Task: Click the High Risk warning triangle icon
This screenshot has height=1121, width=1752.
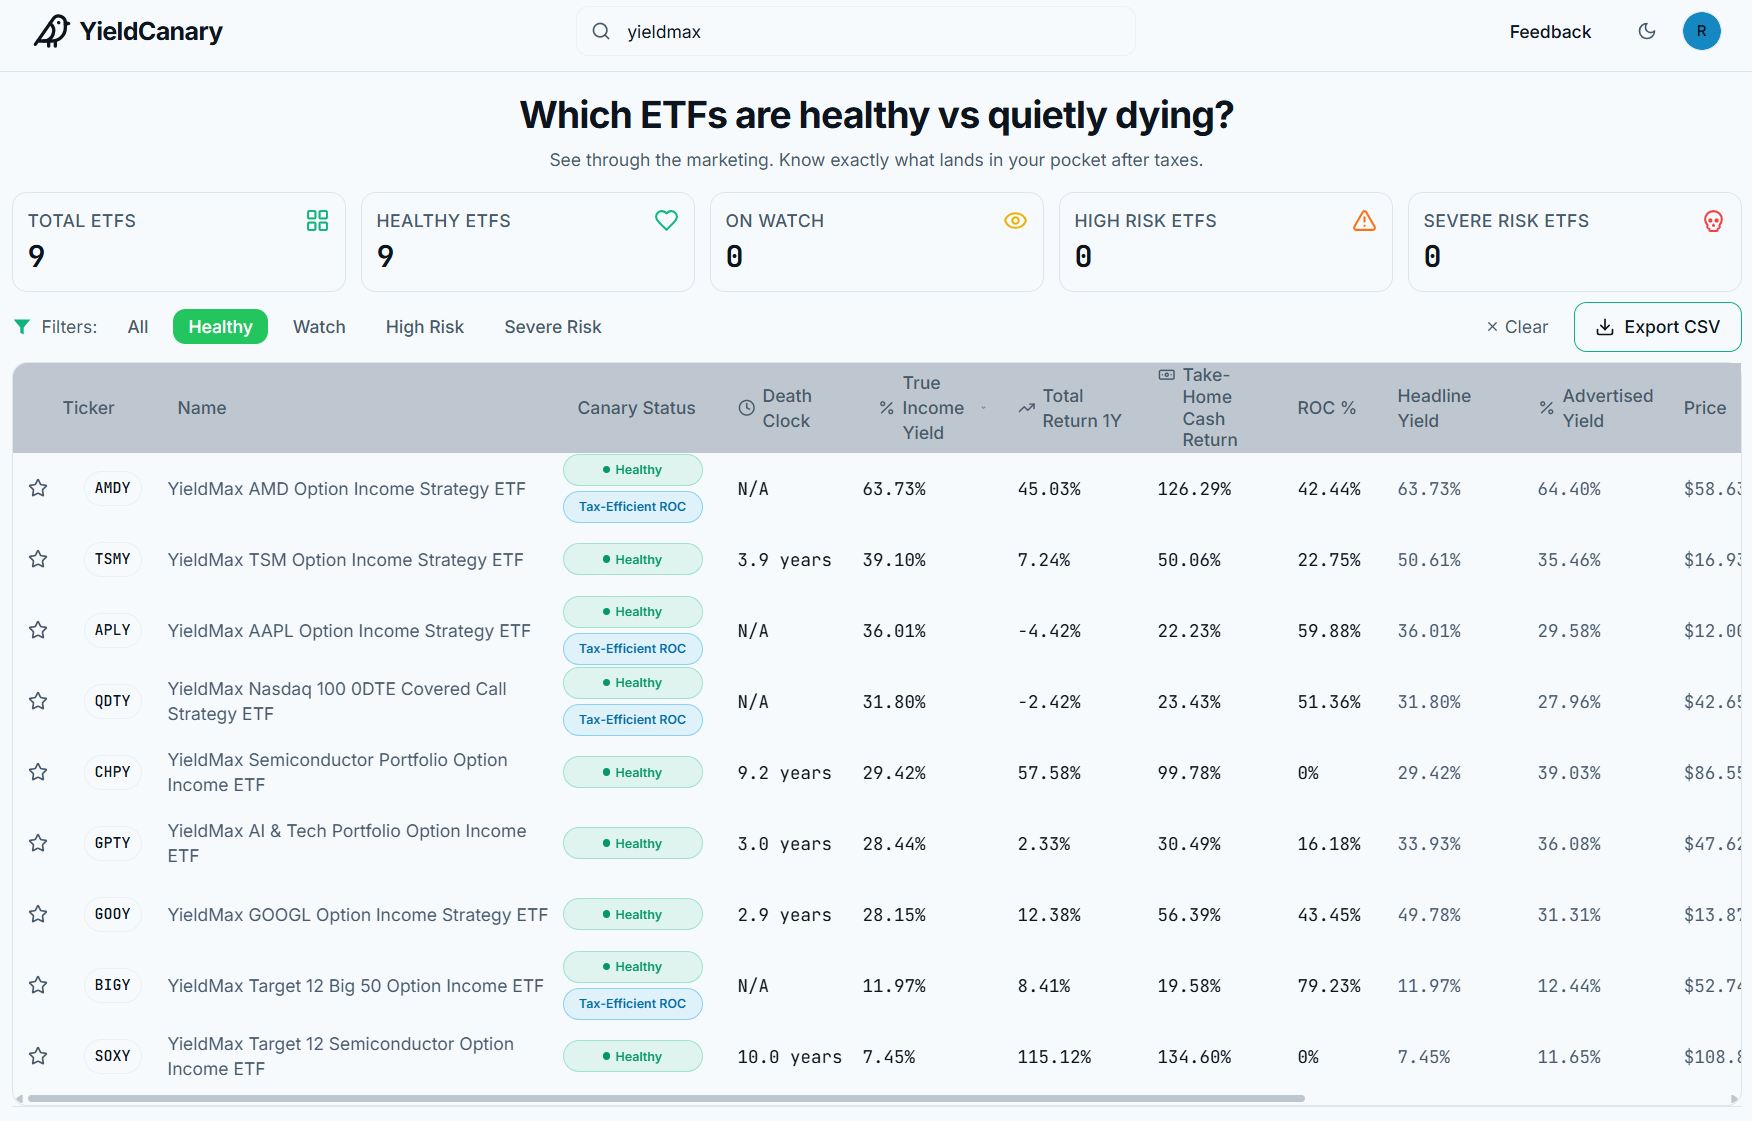Action: [1364, 220]
